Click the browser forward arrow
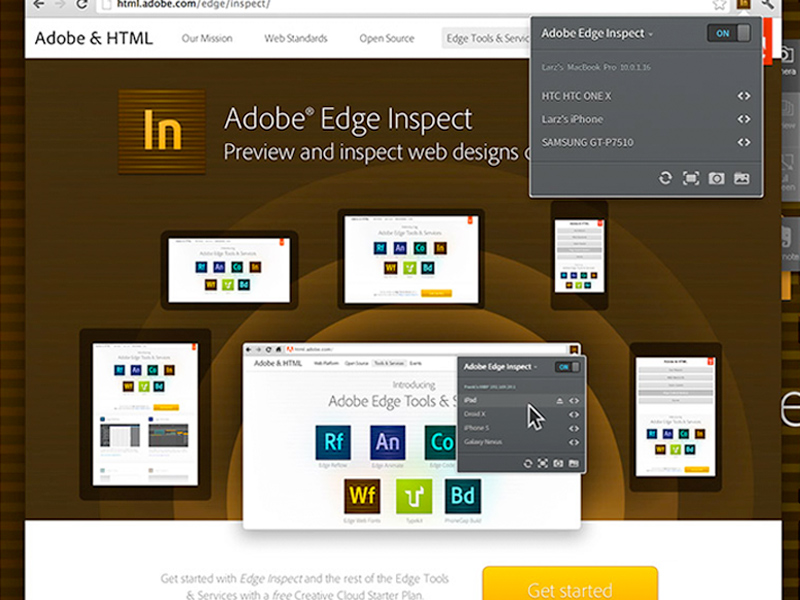800x600 pixels. [x=60, y=4]
